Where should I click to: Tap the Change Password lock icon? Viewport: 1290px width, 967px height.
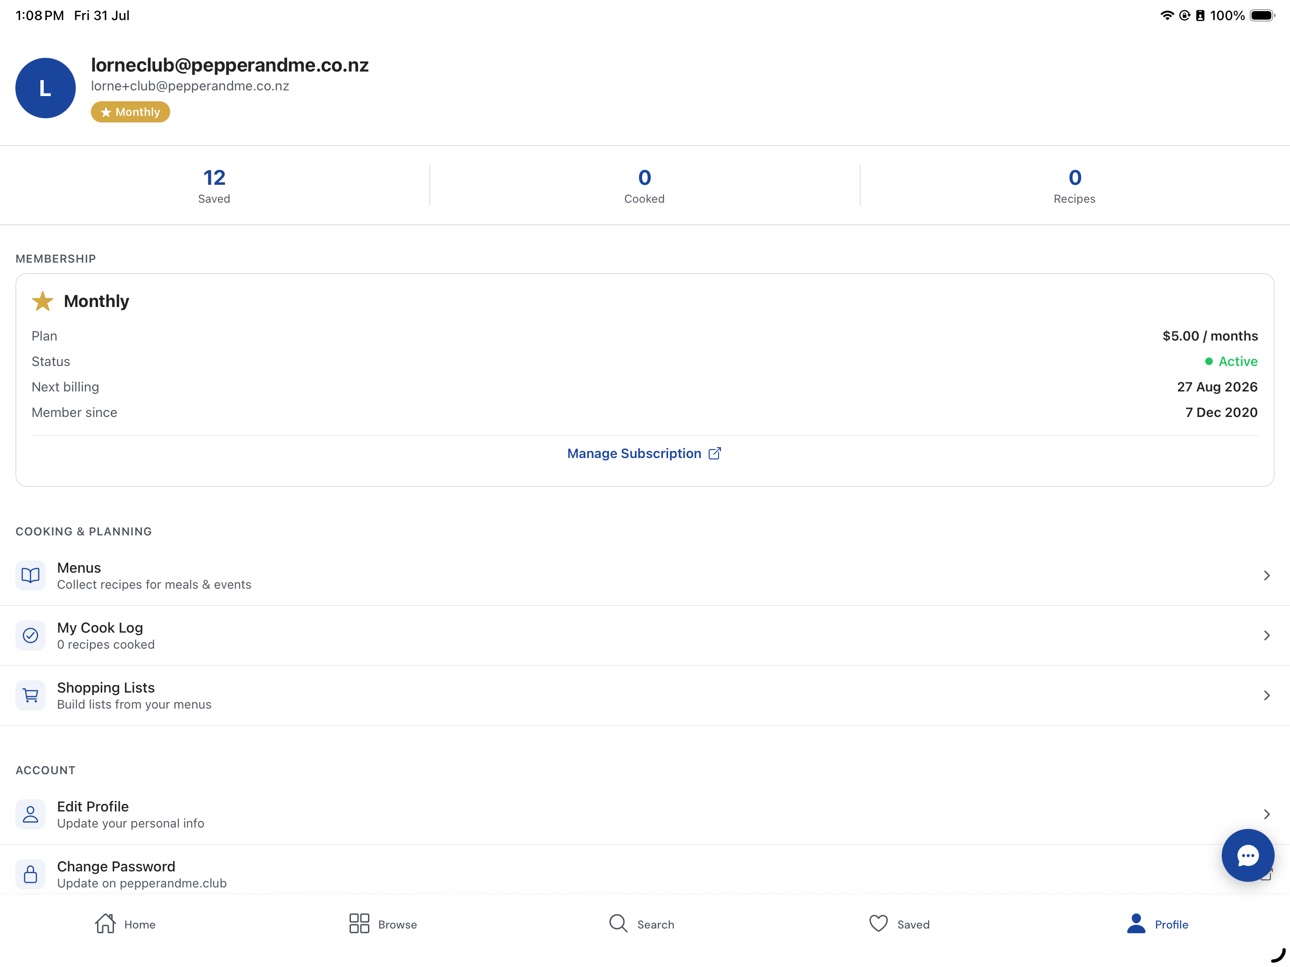(31, 874)
